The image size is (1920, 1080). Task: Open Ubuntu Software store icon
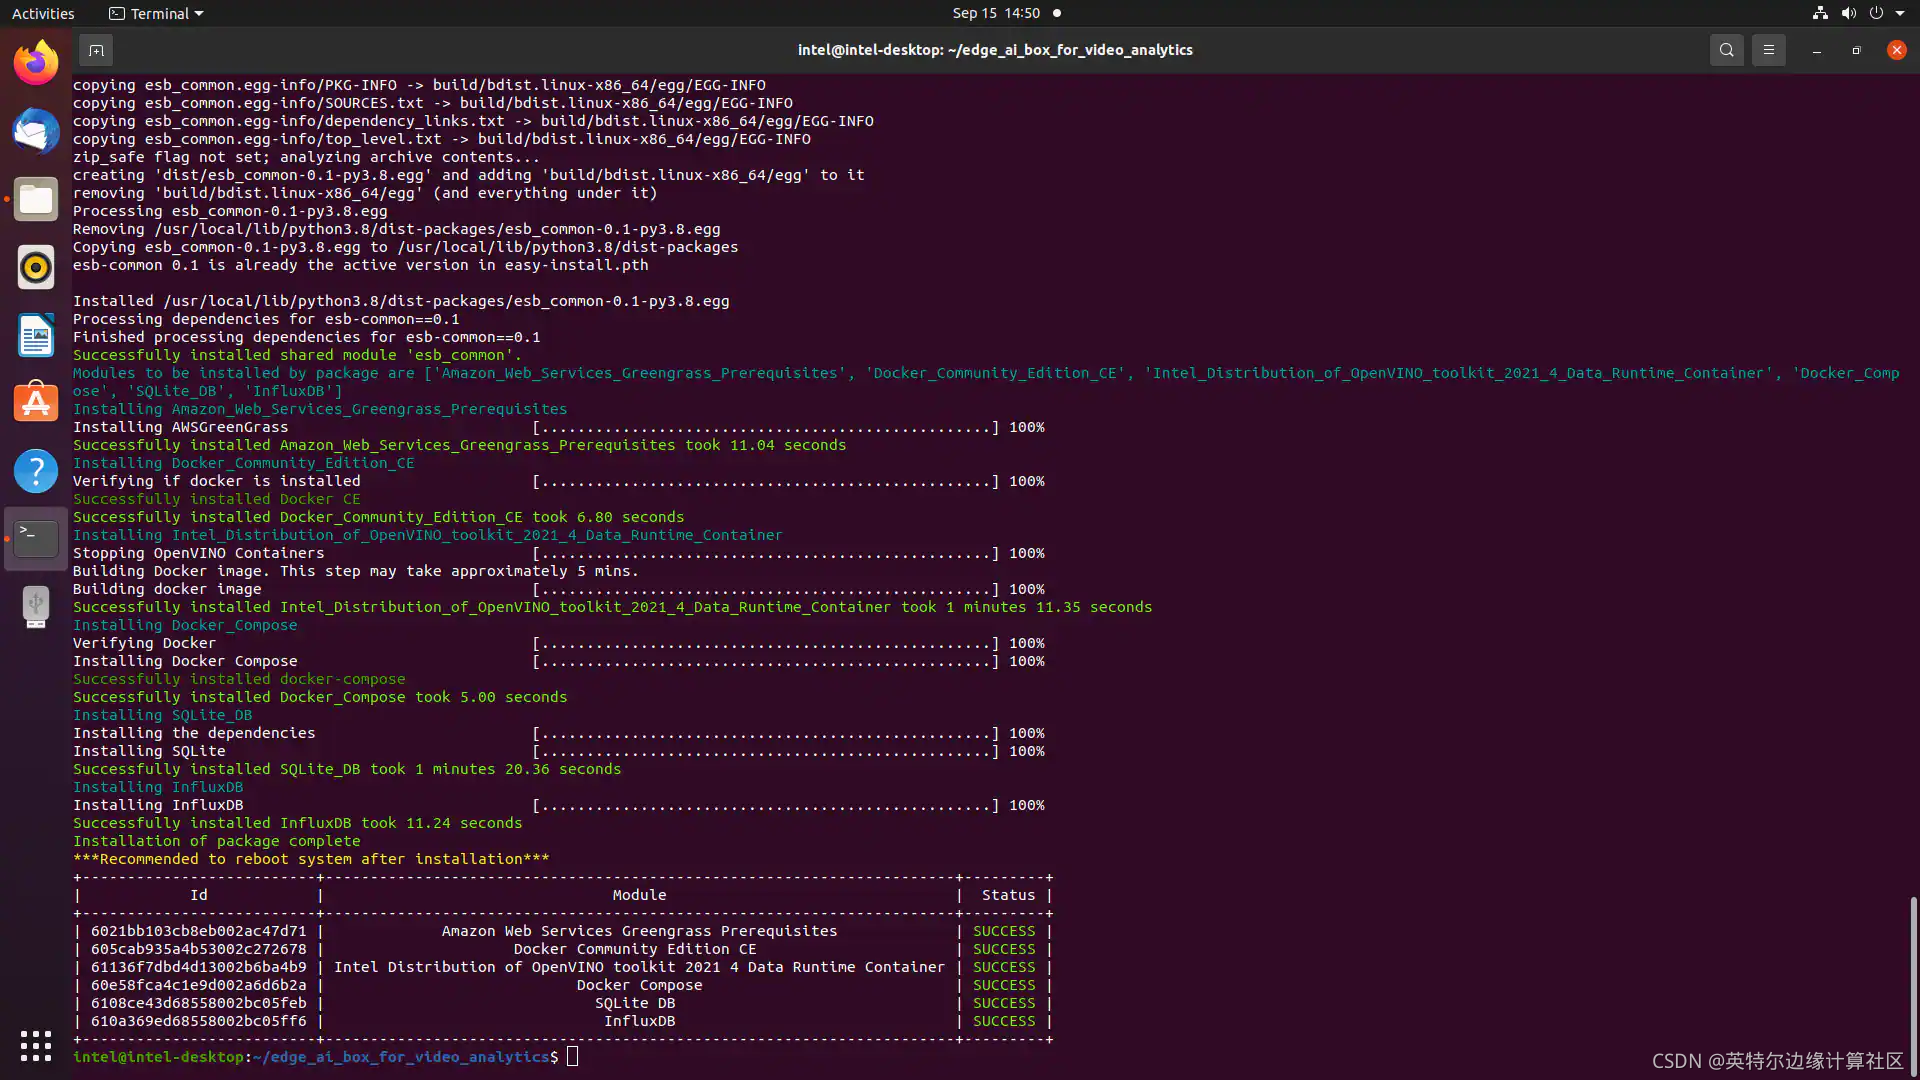click(36, 403)
